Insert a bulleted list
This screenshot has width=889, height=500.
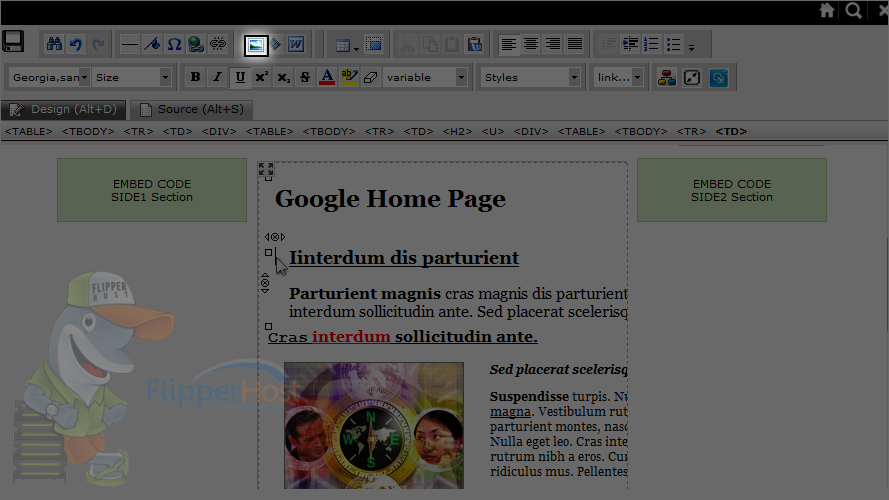click(674, 44)
